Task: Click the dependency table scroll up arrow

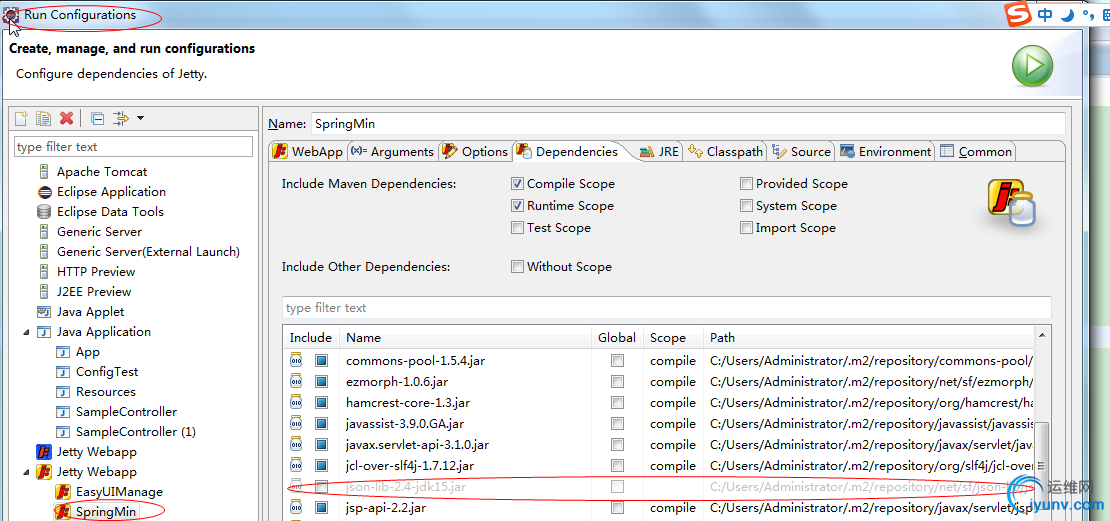Action: point(1042,334)
